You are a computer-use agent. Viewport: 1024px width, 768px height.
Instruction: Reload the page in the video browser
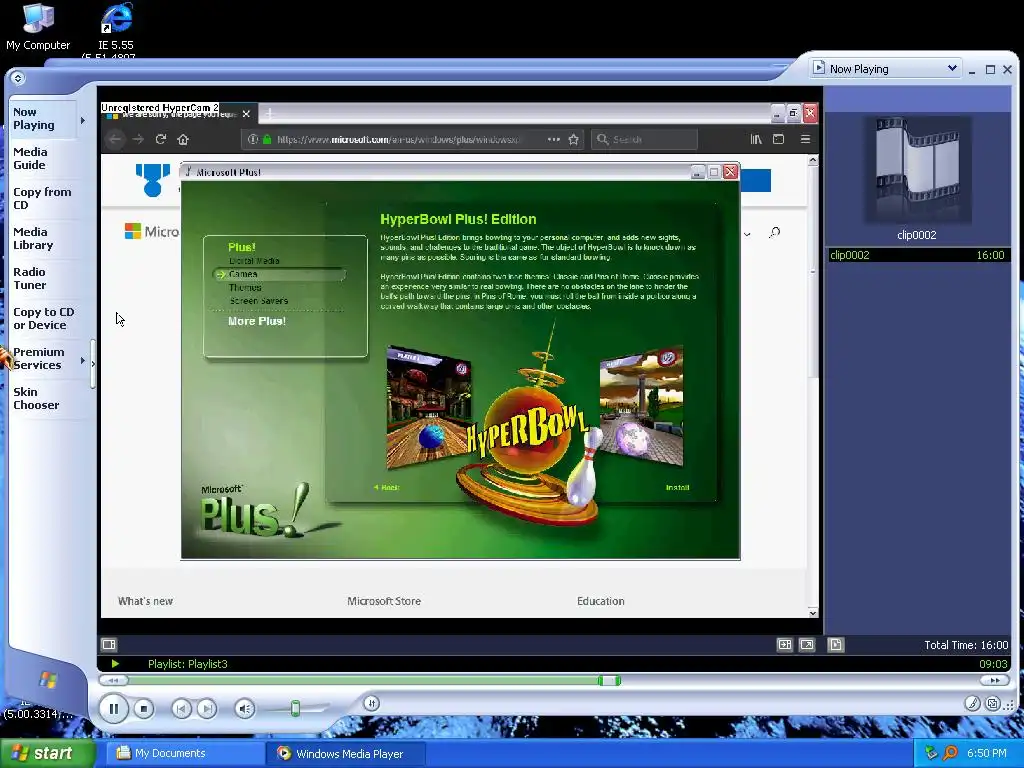point(161,139)
